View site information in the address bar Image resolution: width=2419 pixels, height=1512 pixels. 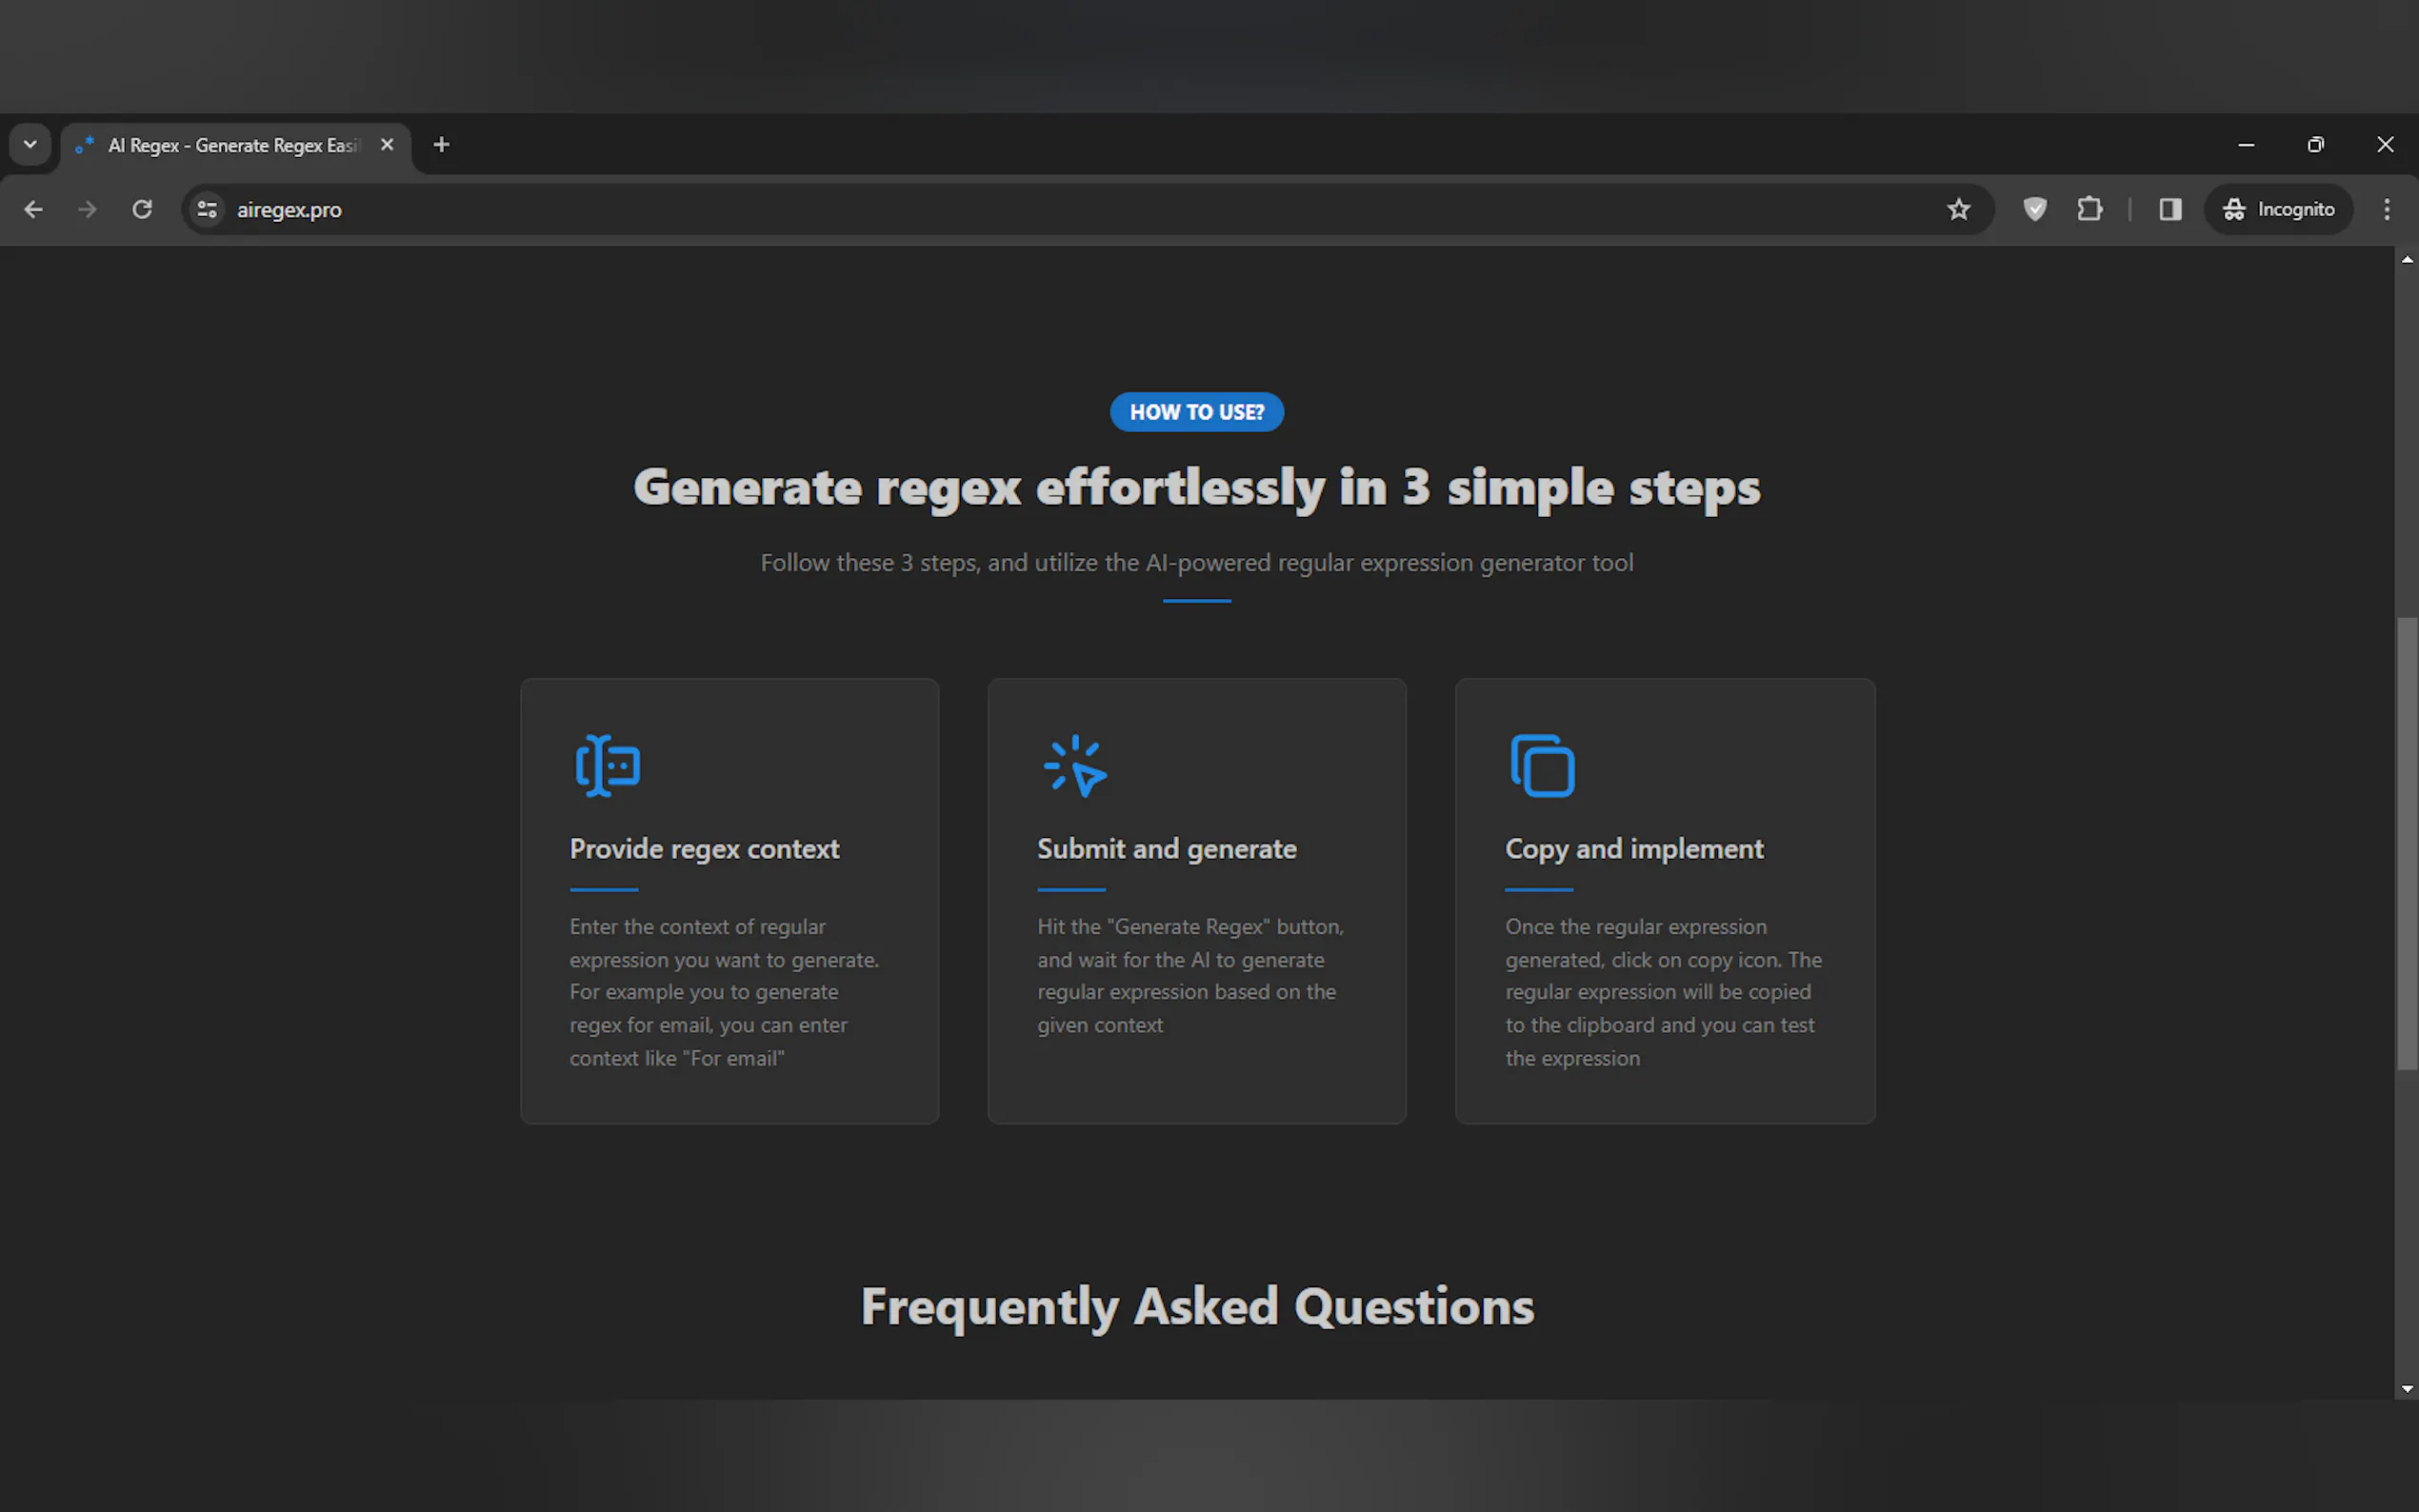click(207, 209)
